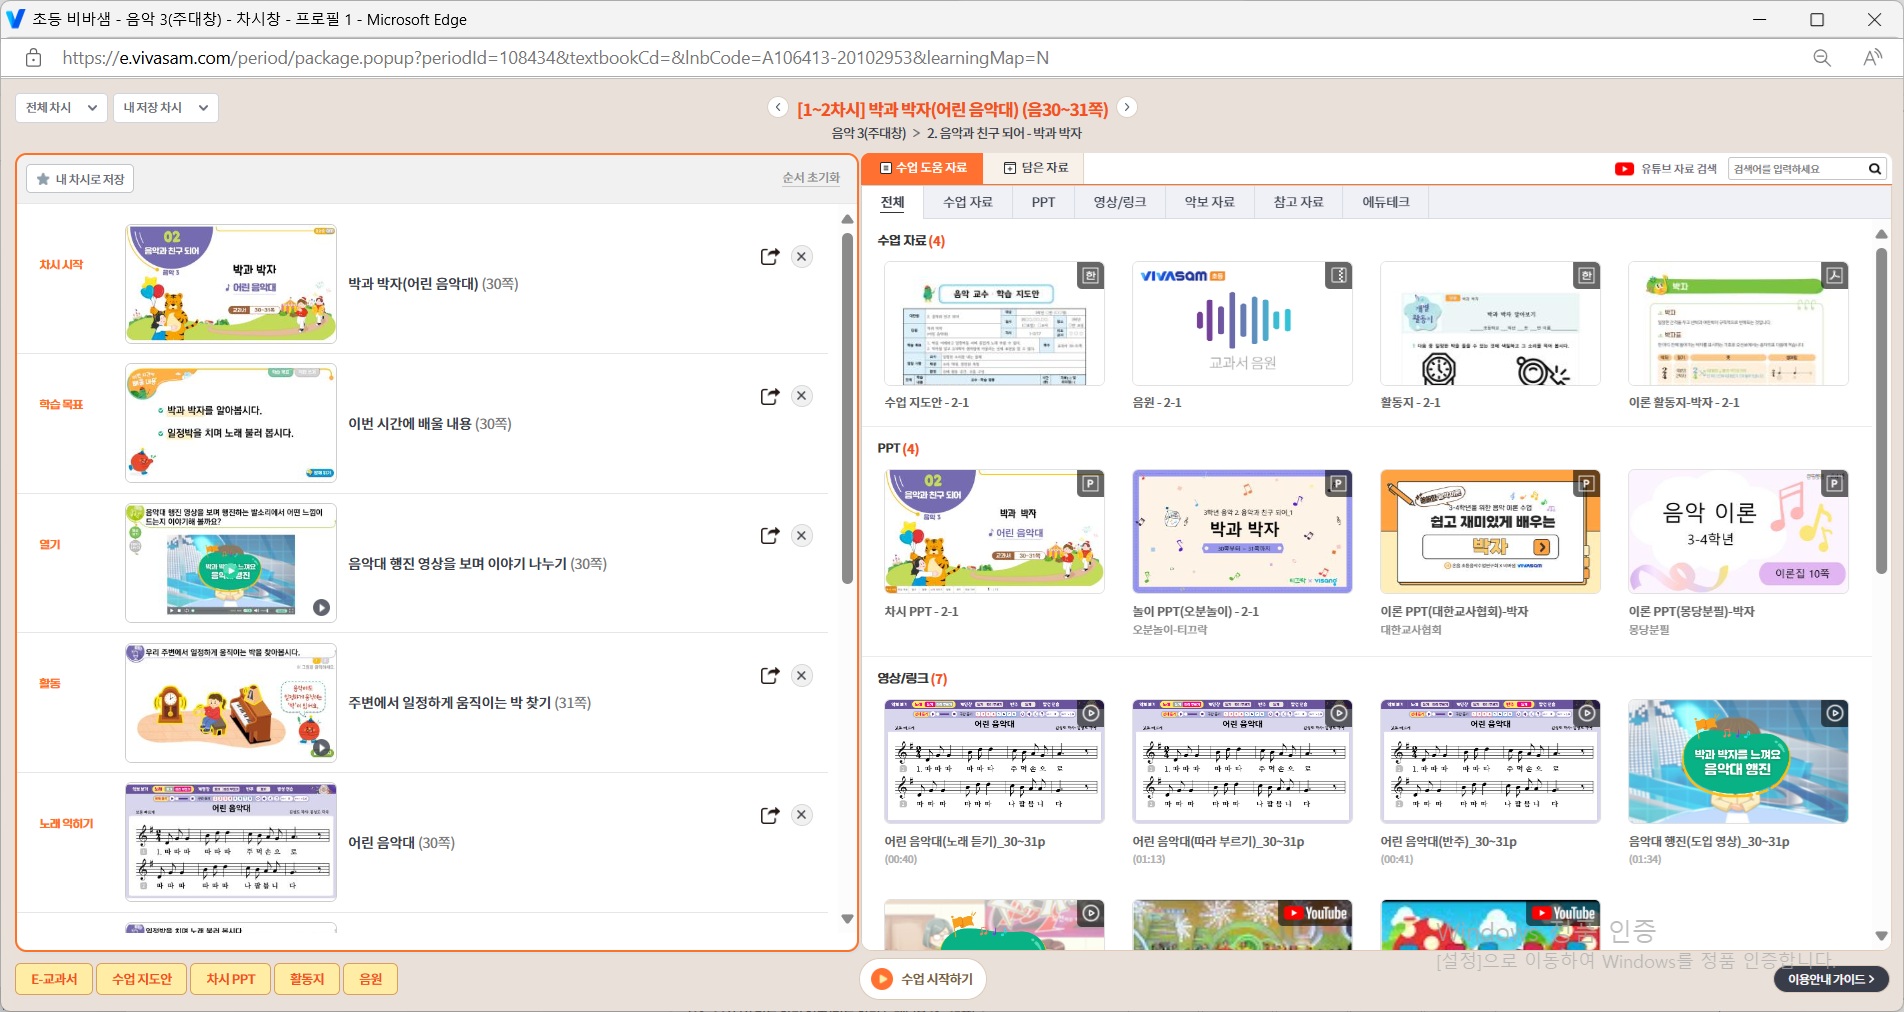This screenshot has width=1904, height=1012.
Task: Click right resource panel scrollbar
Action: tap(1881, 410)
